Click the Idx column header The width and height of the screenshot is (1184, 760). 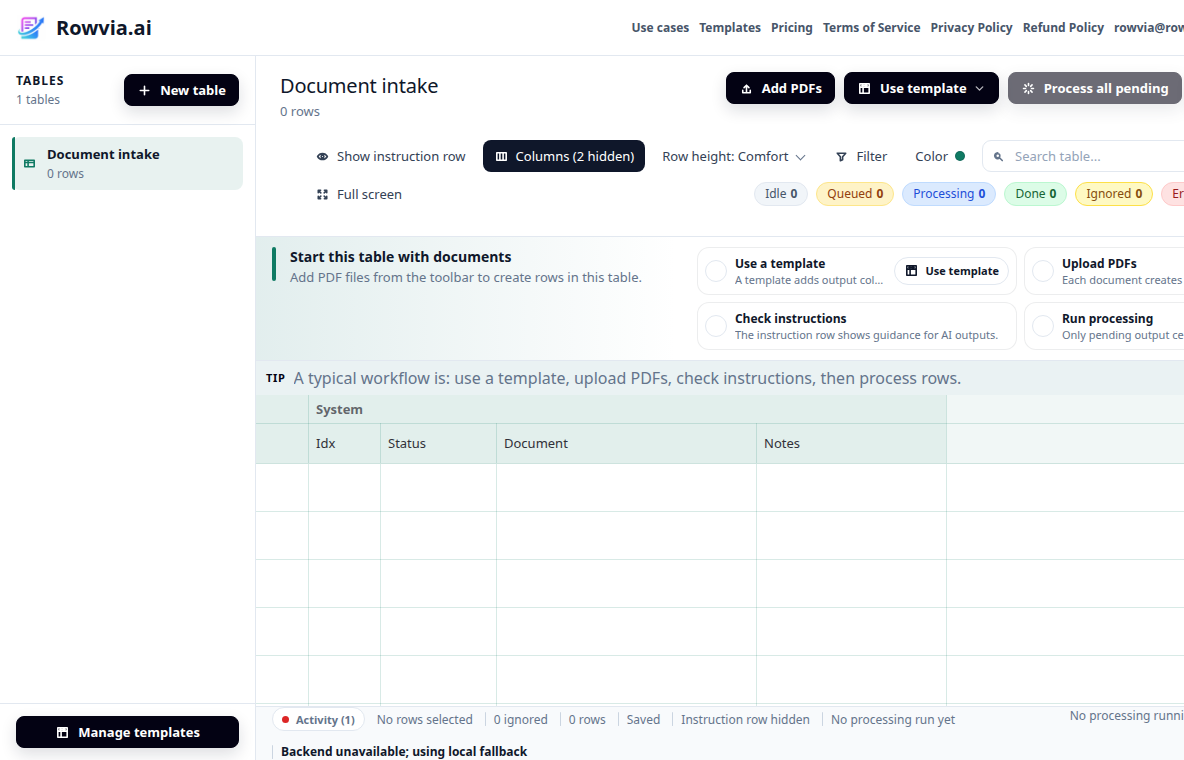344,443
